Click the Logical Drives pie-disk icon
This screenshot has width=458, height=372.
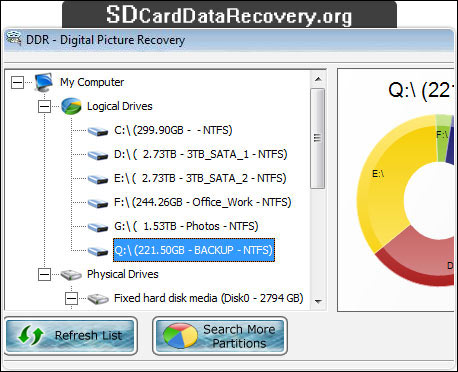71,106
